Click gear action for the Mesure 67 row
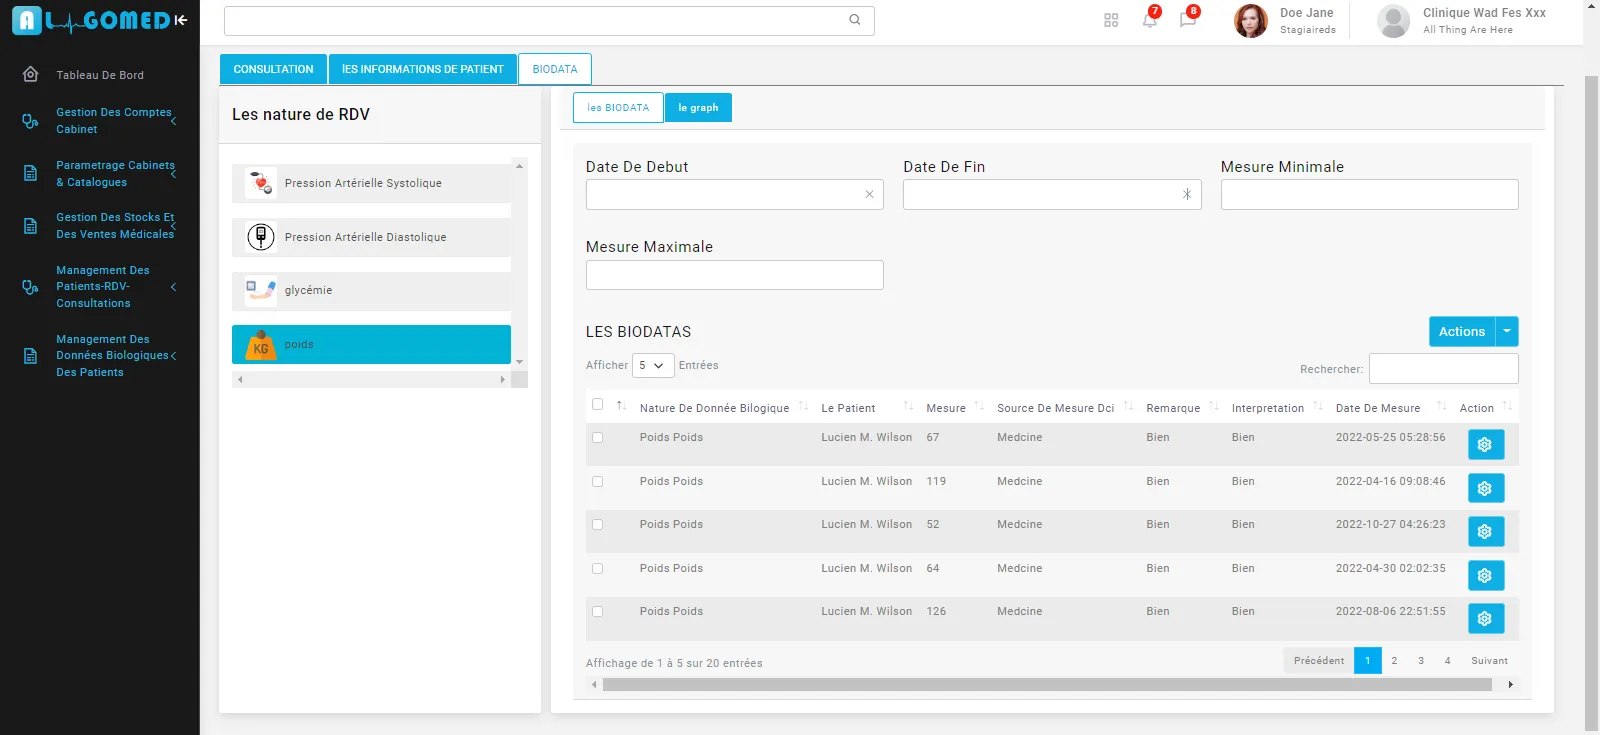 (x=1485, y=444)
